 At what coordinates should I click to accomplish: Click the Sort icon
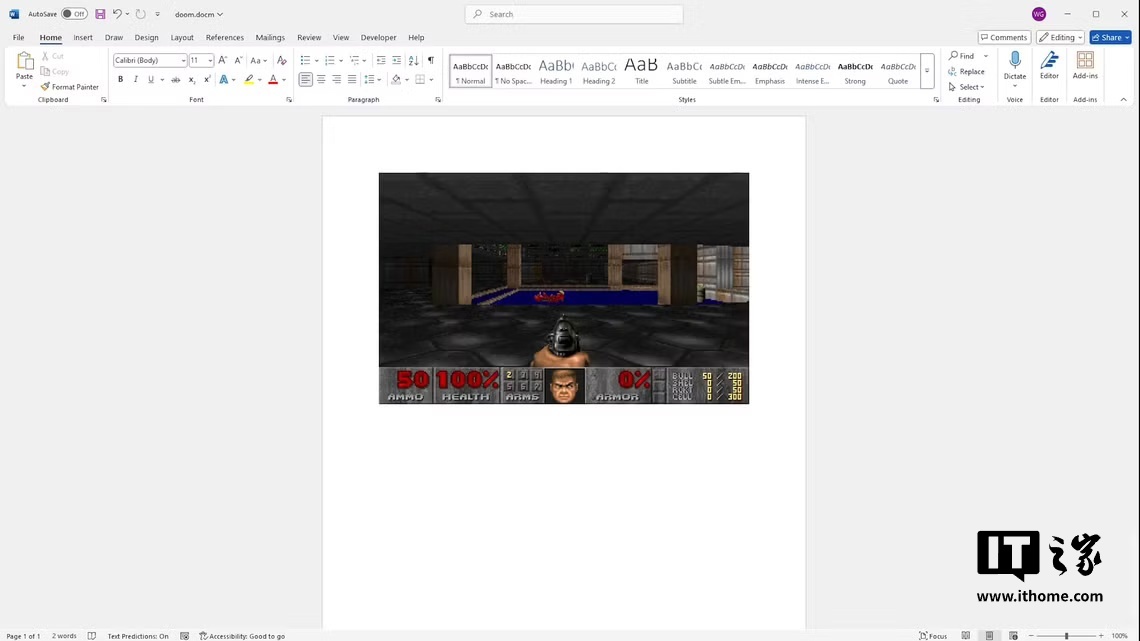click(x=413, y=60)
